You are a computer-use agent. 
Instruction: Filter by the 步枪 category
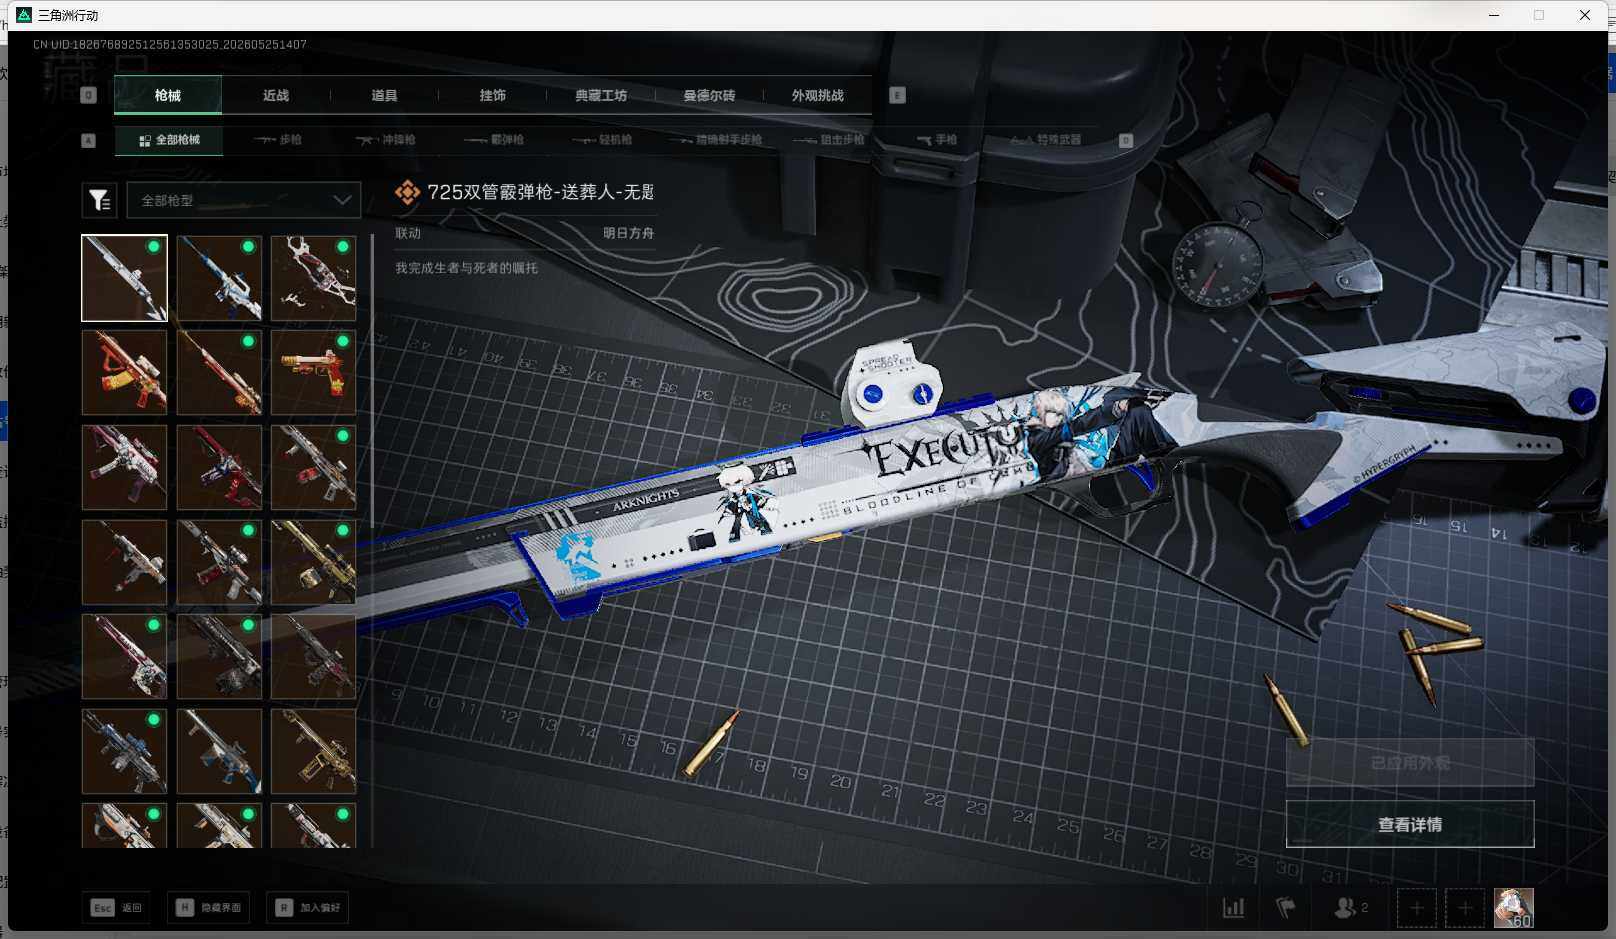[278, 140]
